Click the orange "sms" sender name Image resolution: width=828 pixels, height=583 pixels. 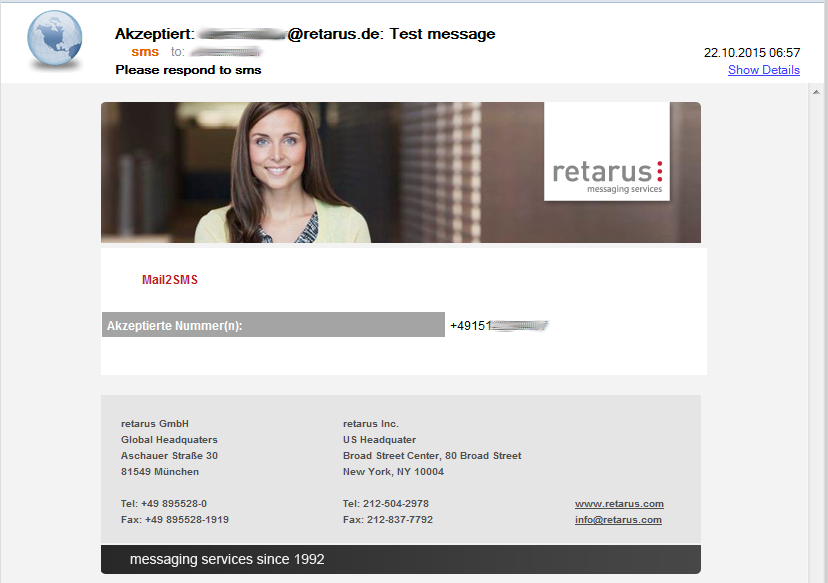tap(145, 52)
